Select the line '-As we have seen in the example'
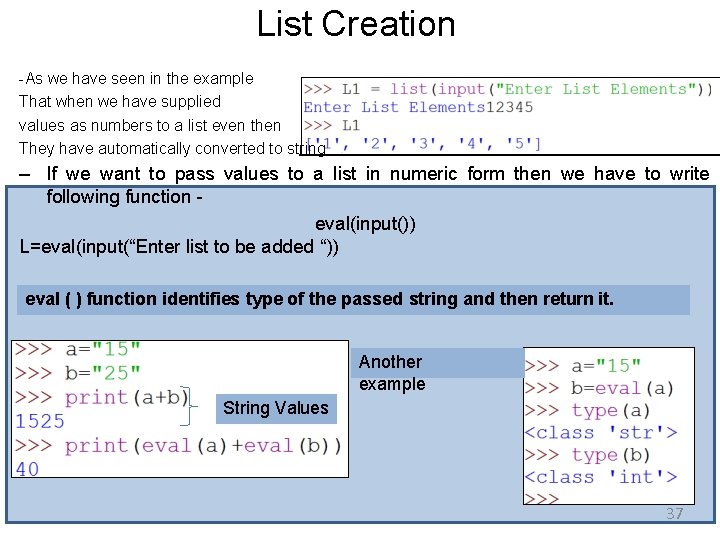The image size is (720, 540). 136,79
